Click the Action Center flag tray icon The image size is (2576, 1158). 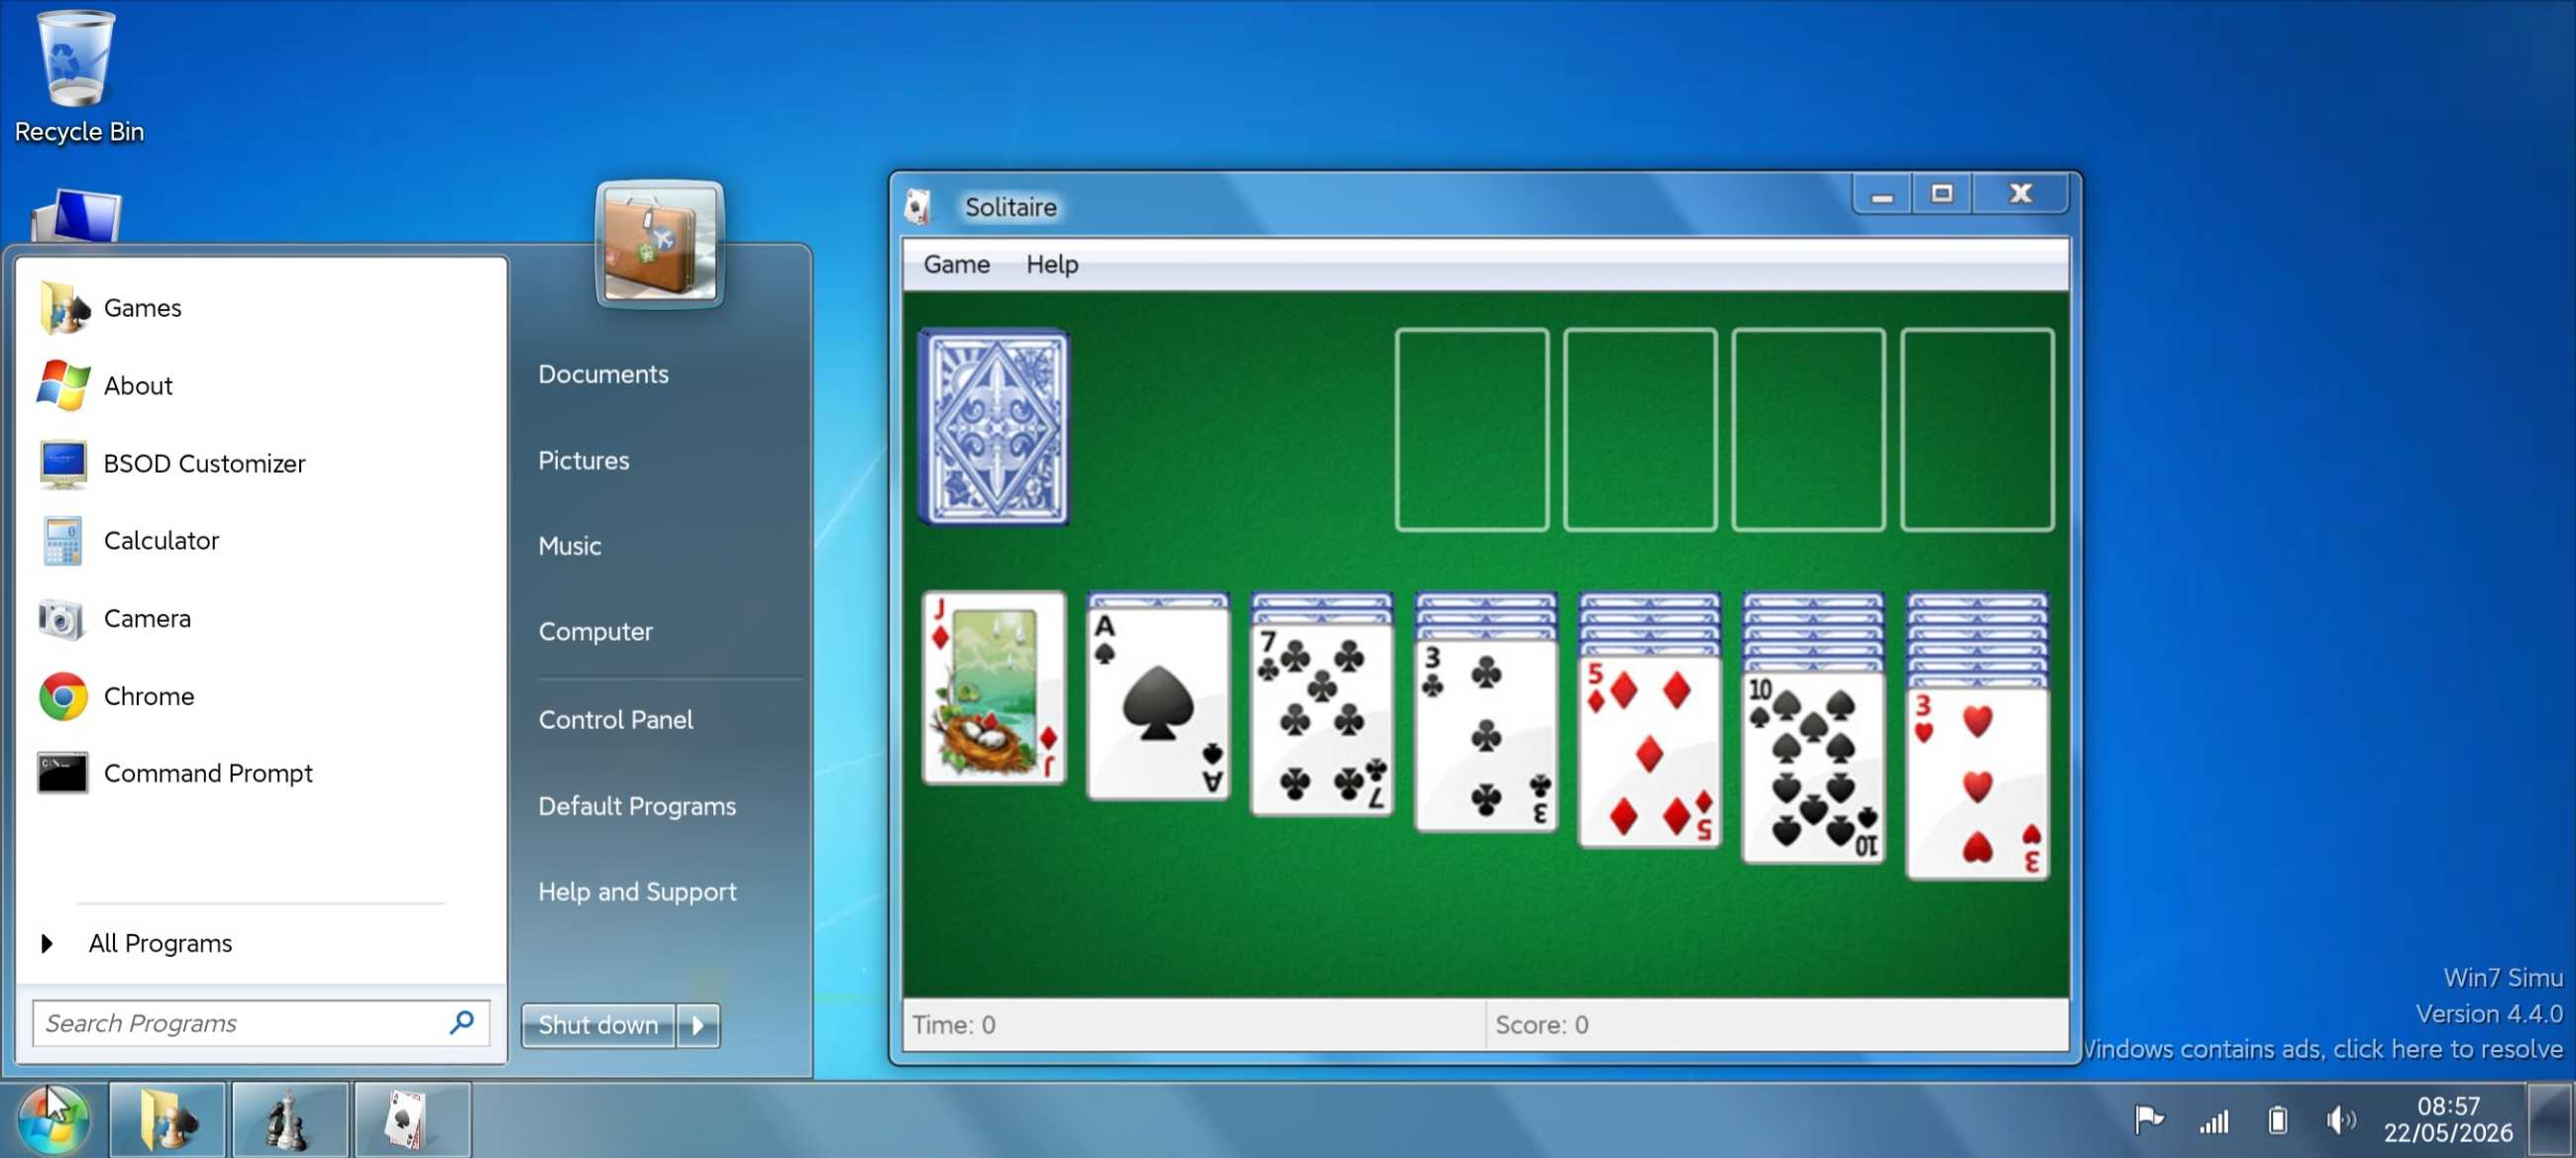coord(2148,1119)
